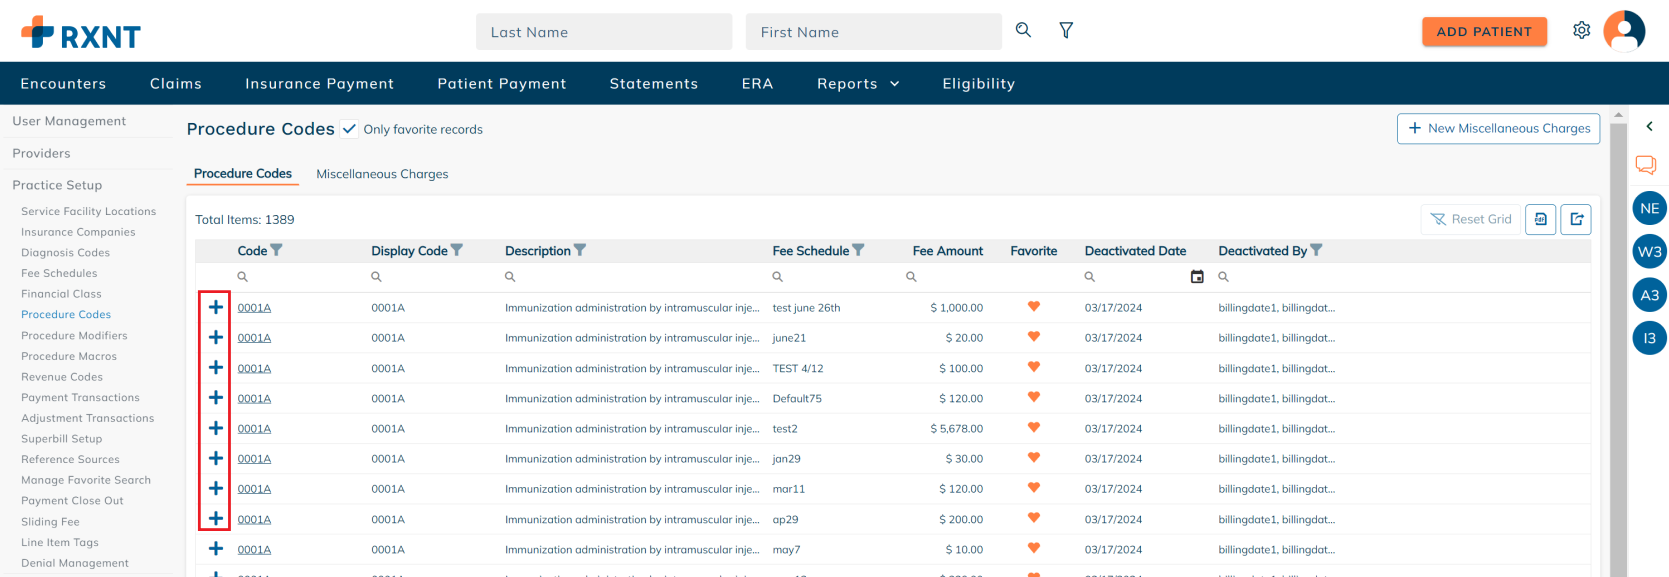
Task: Open the Code column filter icon
Action: (x=277, y=250)
